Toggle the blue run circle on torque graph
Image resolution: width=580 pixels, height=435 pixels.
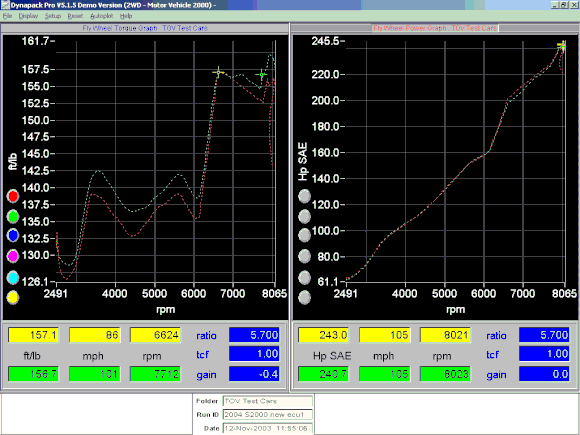13,236
